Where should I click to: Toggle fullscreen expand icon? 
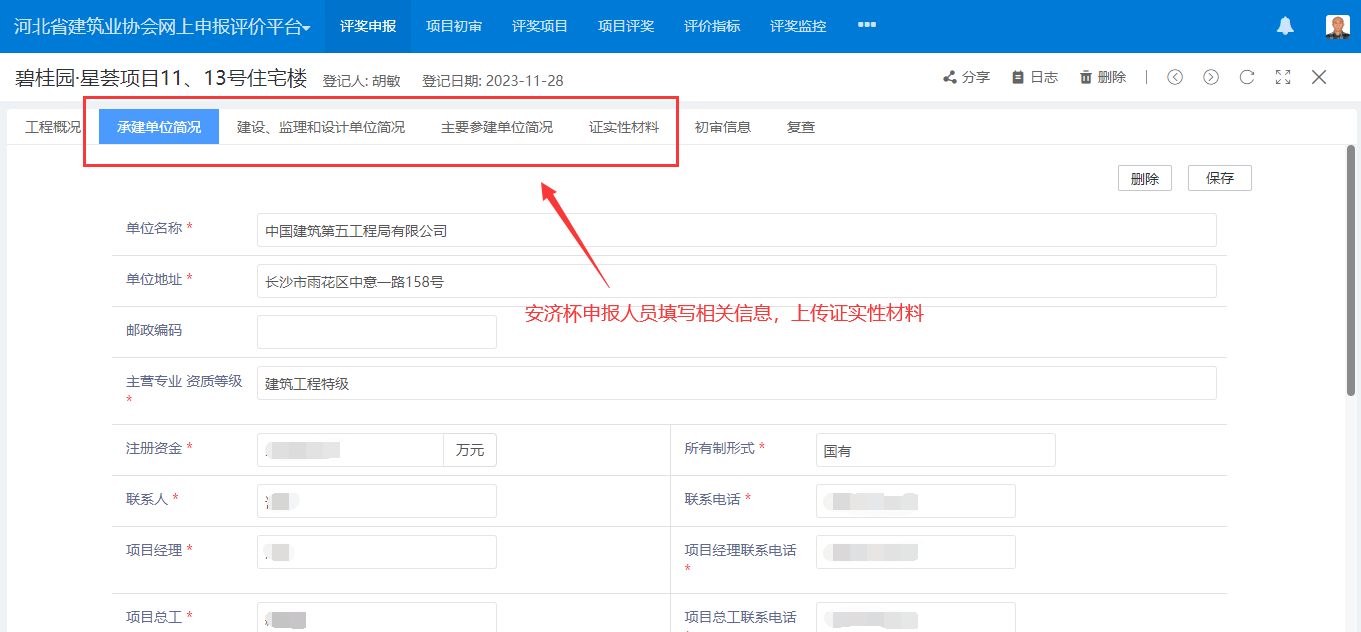point(1283,77)
